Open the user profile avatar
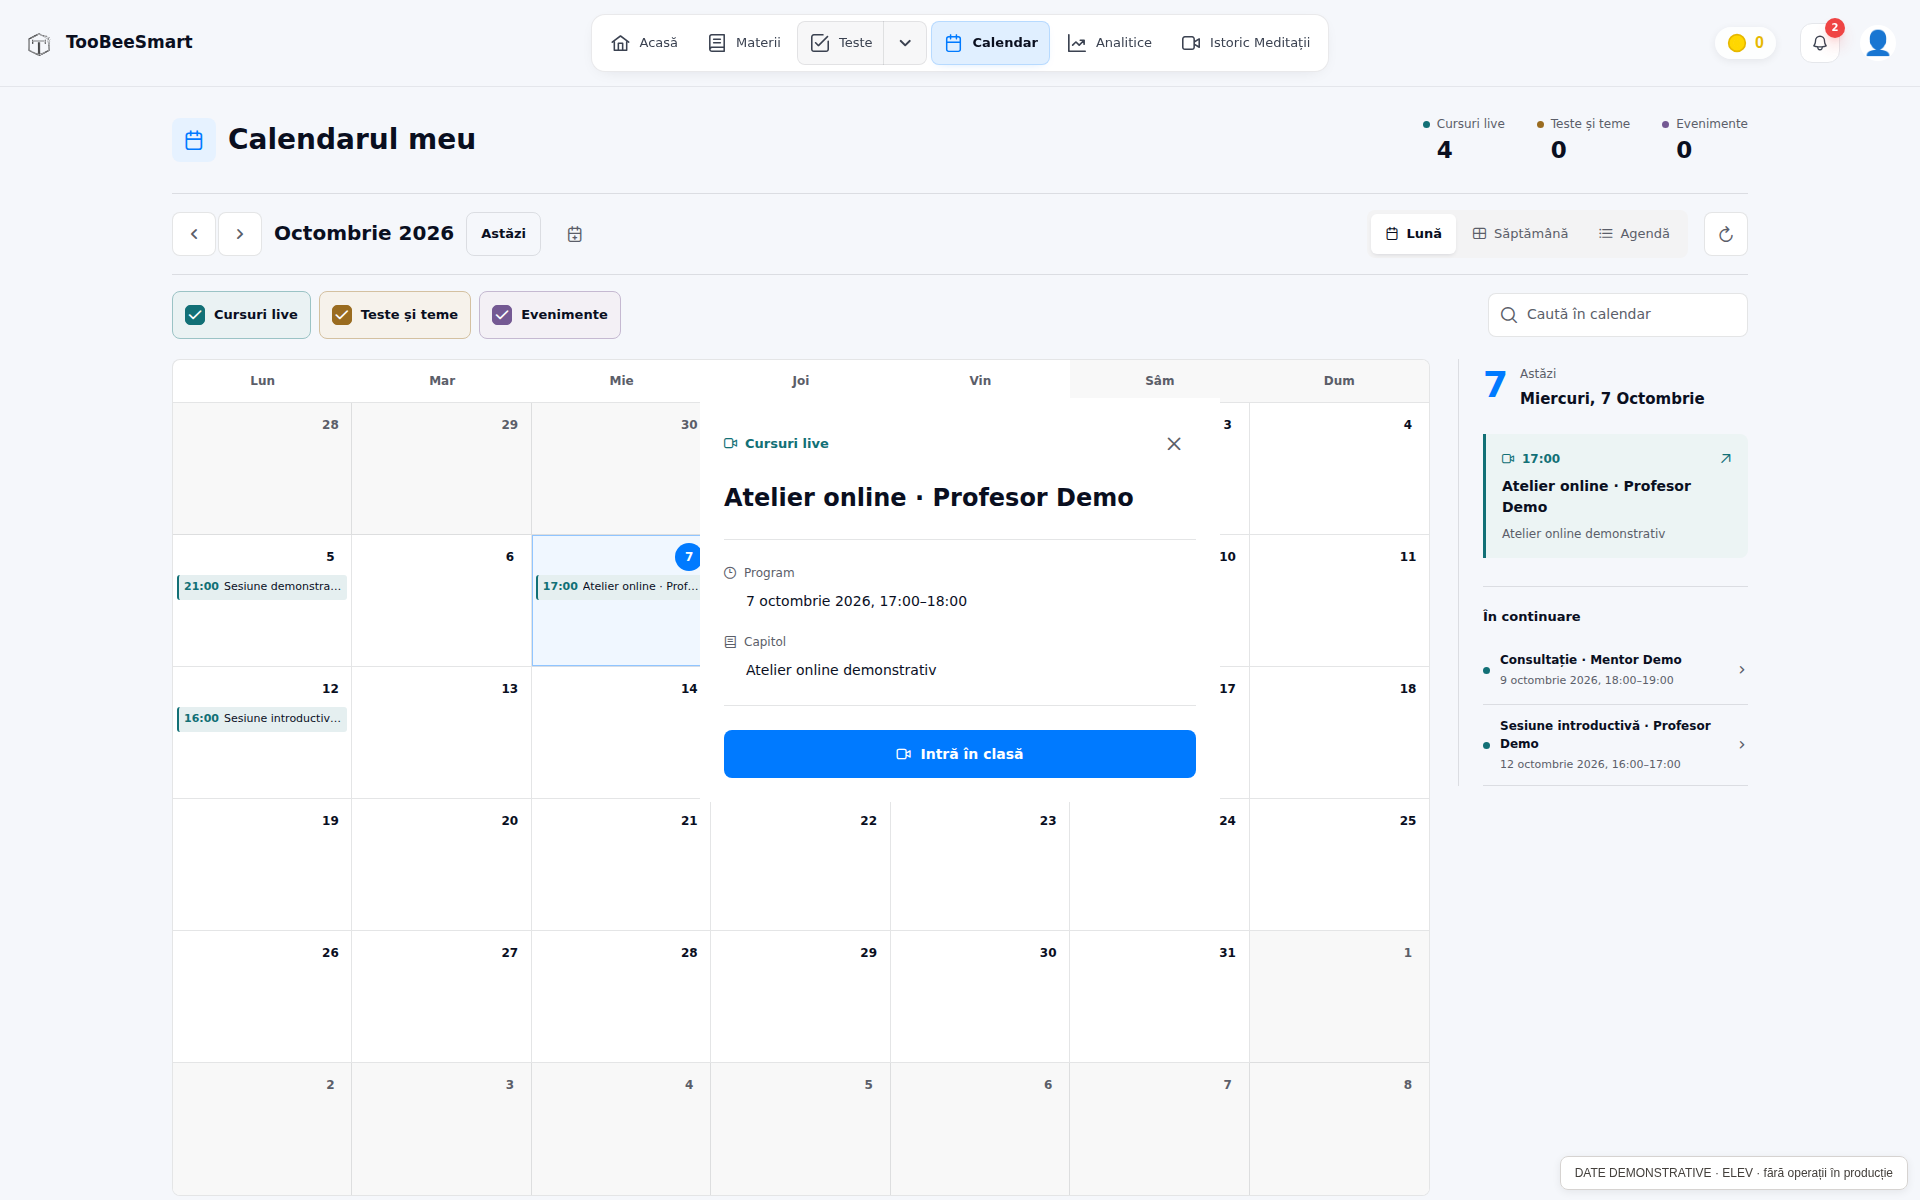This screenshot has height=1200, width=1920. point(1877,43)
